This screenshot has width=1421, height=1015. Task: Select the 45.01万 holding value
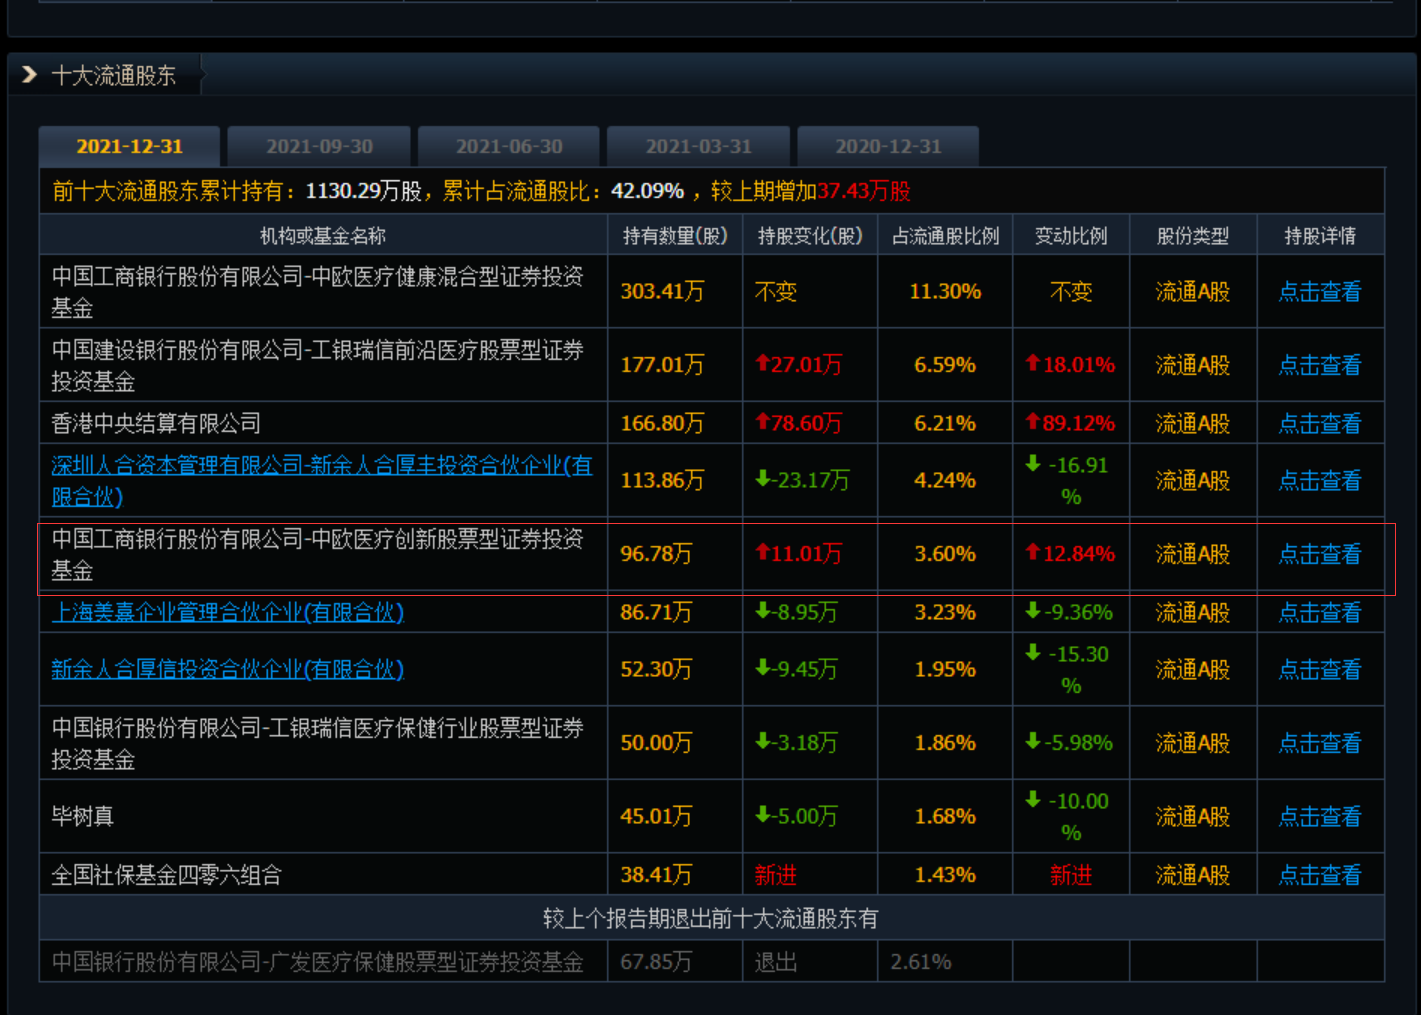pyautogui.click(x=656, y=816)
